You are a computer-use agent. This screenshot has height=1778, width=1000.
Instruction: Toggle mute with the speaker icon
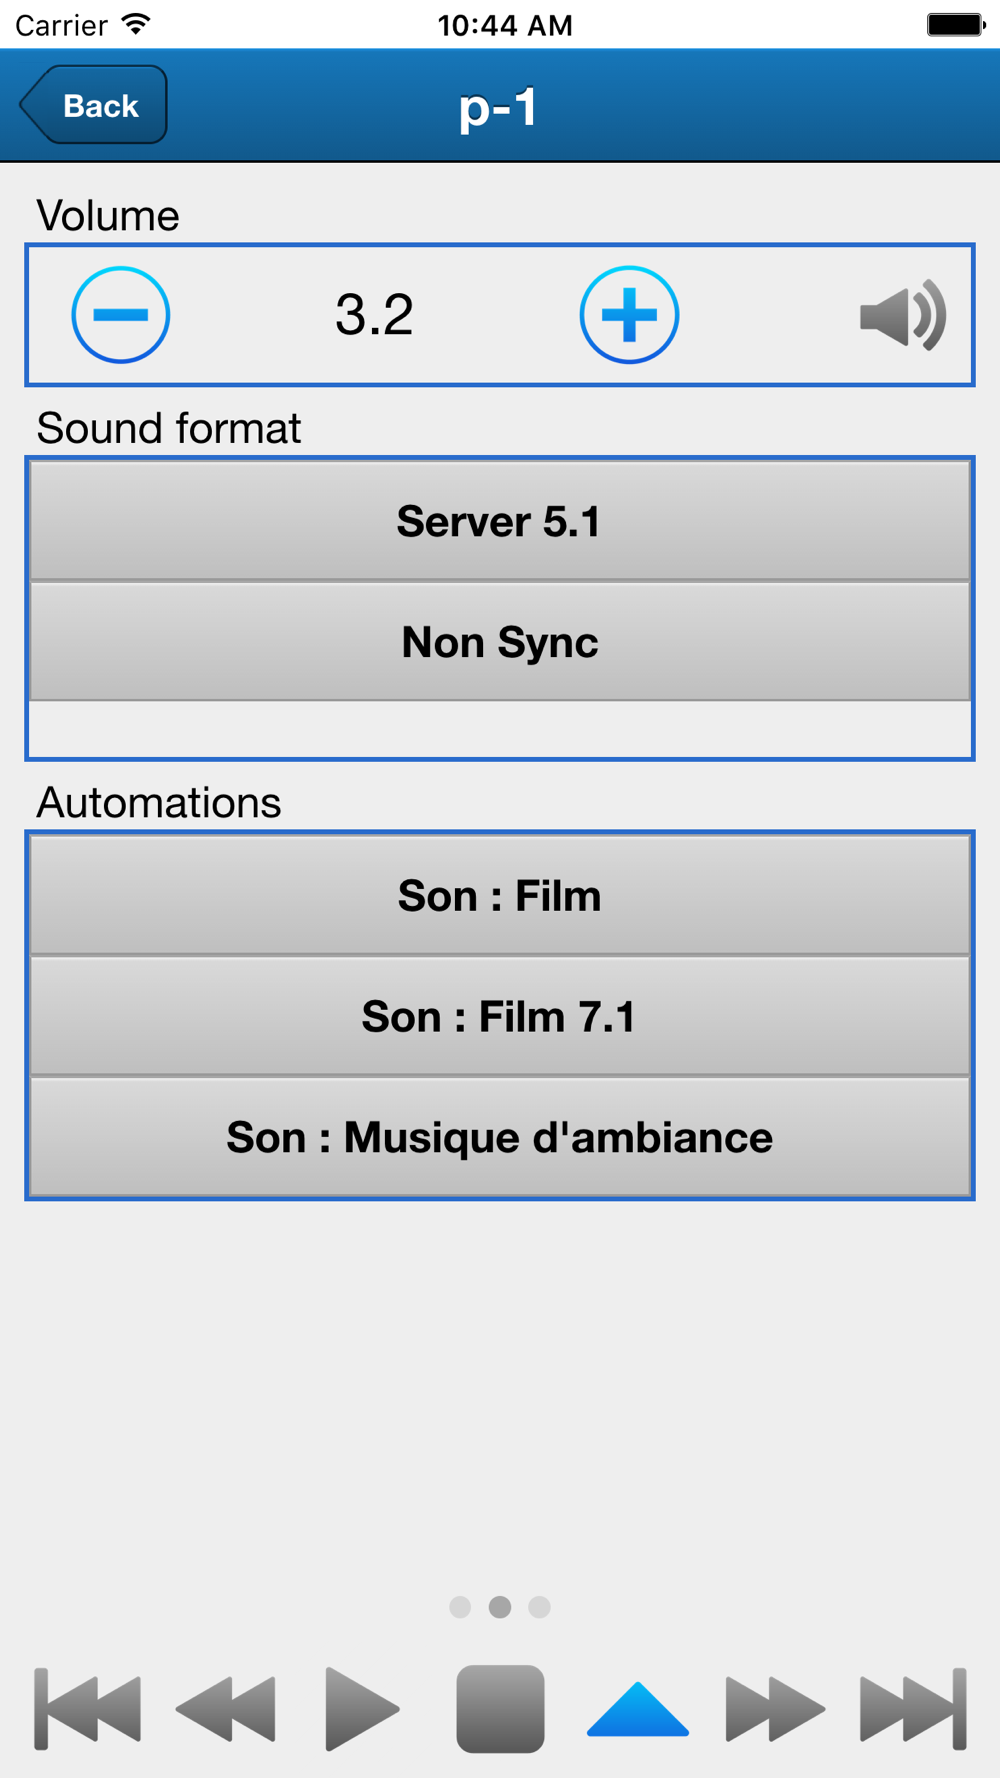[x=903, y=315]
